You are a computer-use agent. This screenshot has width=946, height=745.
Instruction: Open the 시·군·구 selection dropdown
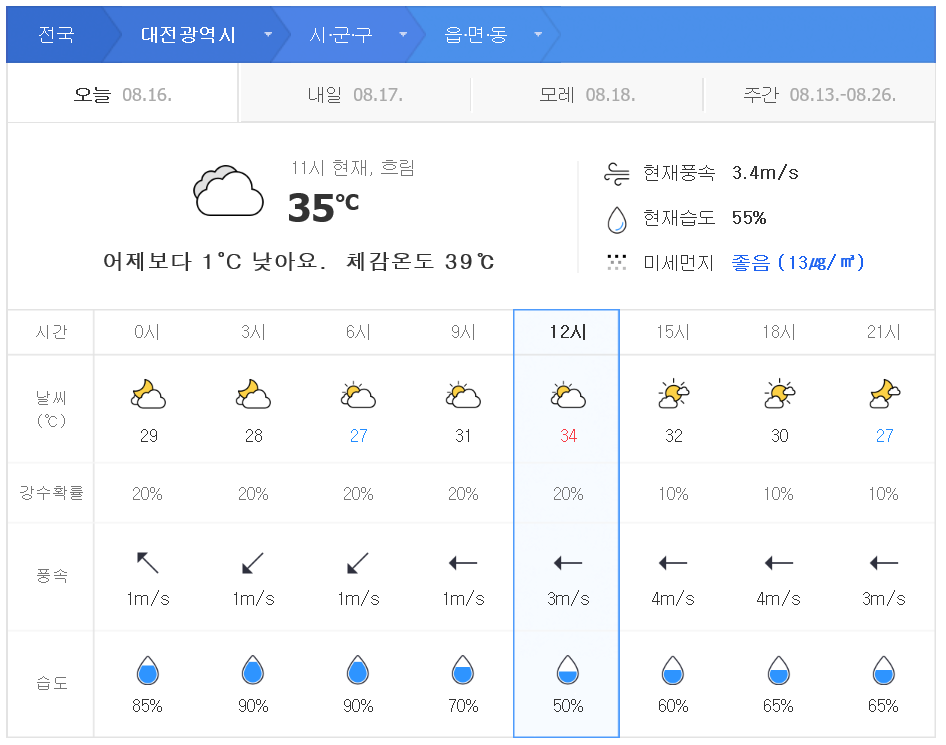[x=402, y=33]
